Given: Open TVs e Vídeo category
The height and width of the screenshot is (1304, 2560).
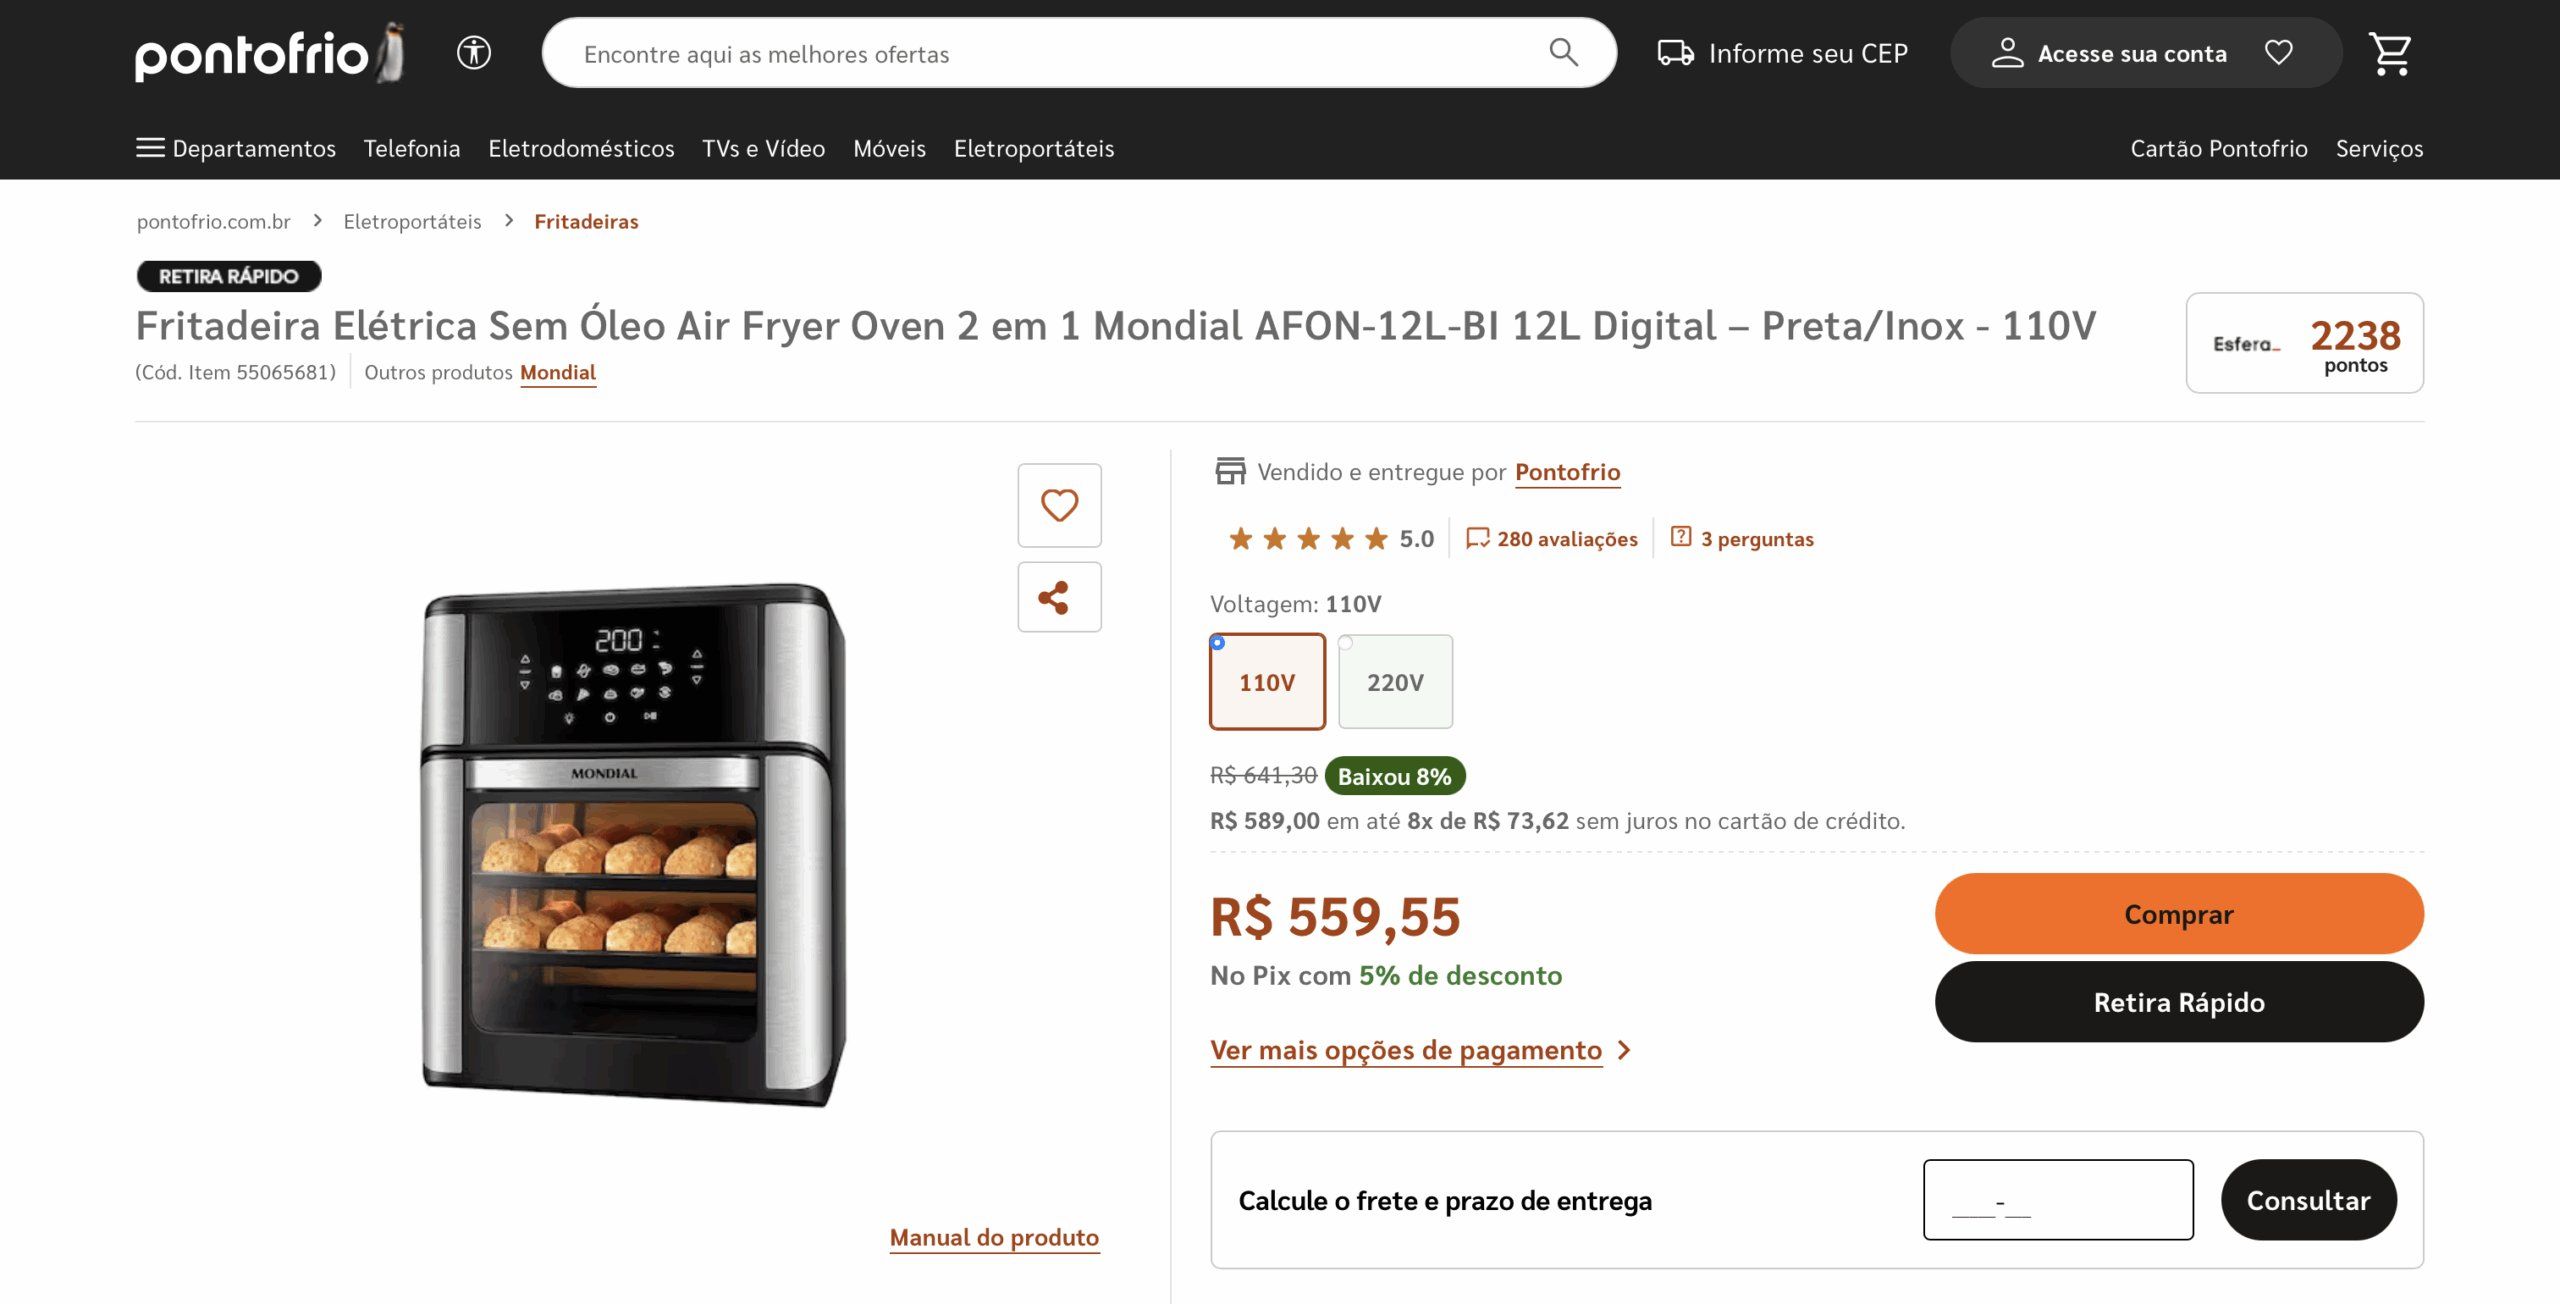Looking at the screenshot, I should 763,149.
